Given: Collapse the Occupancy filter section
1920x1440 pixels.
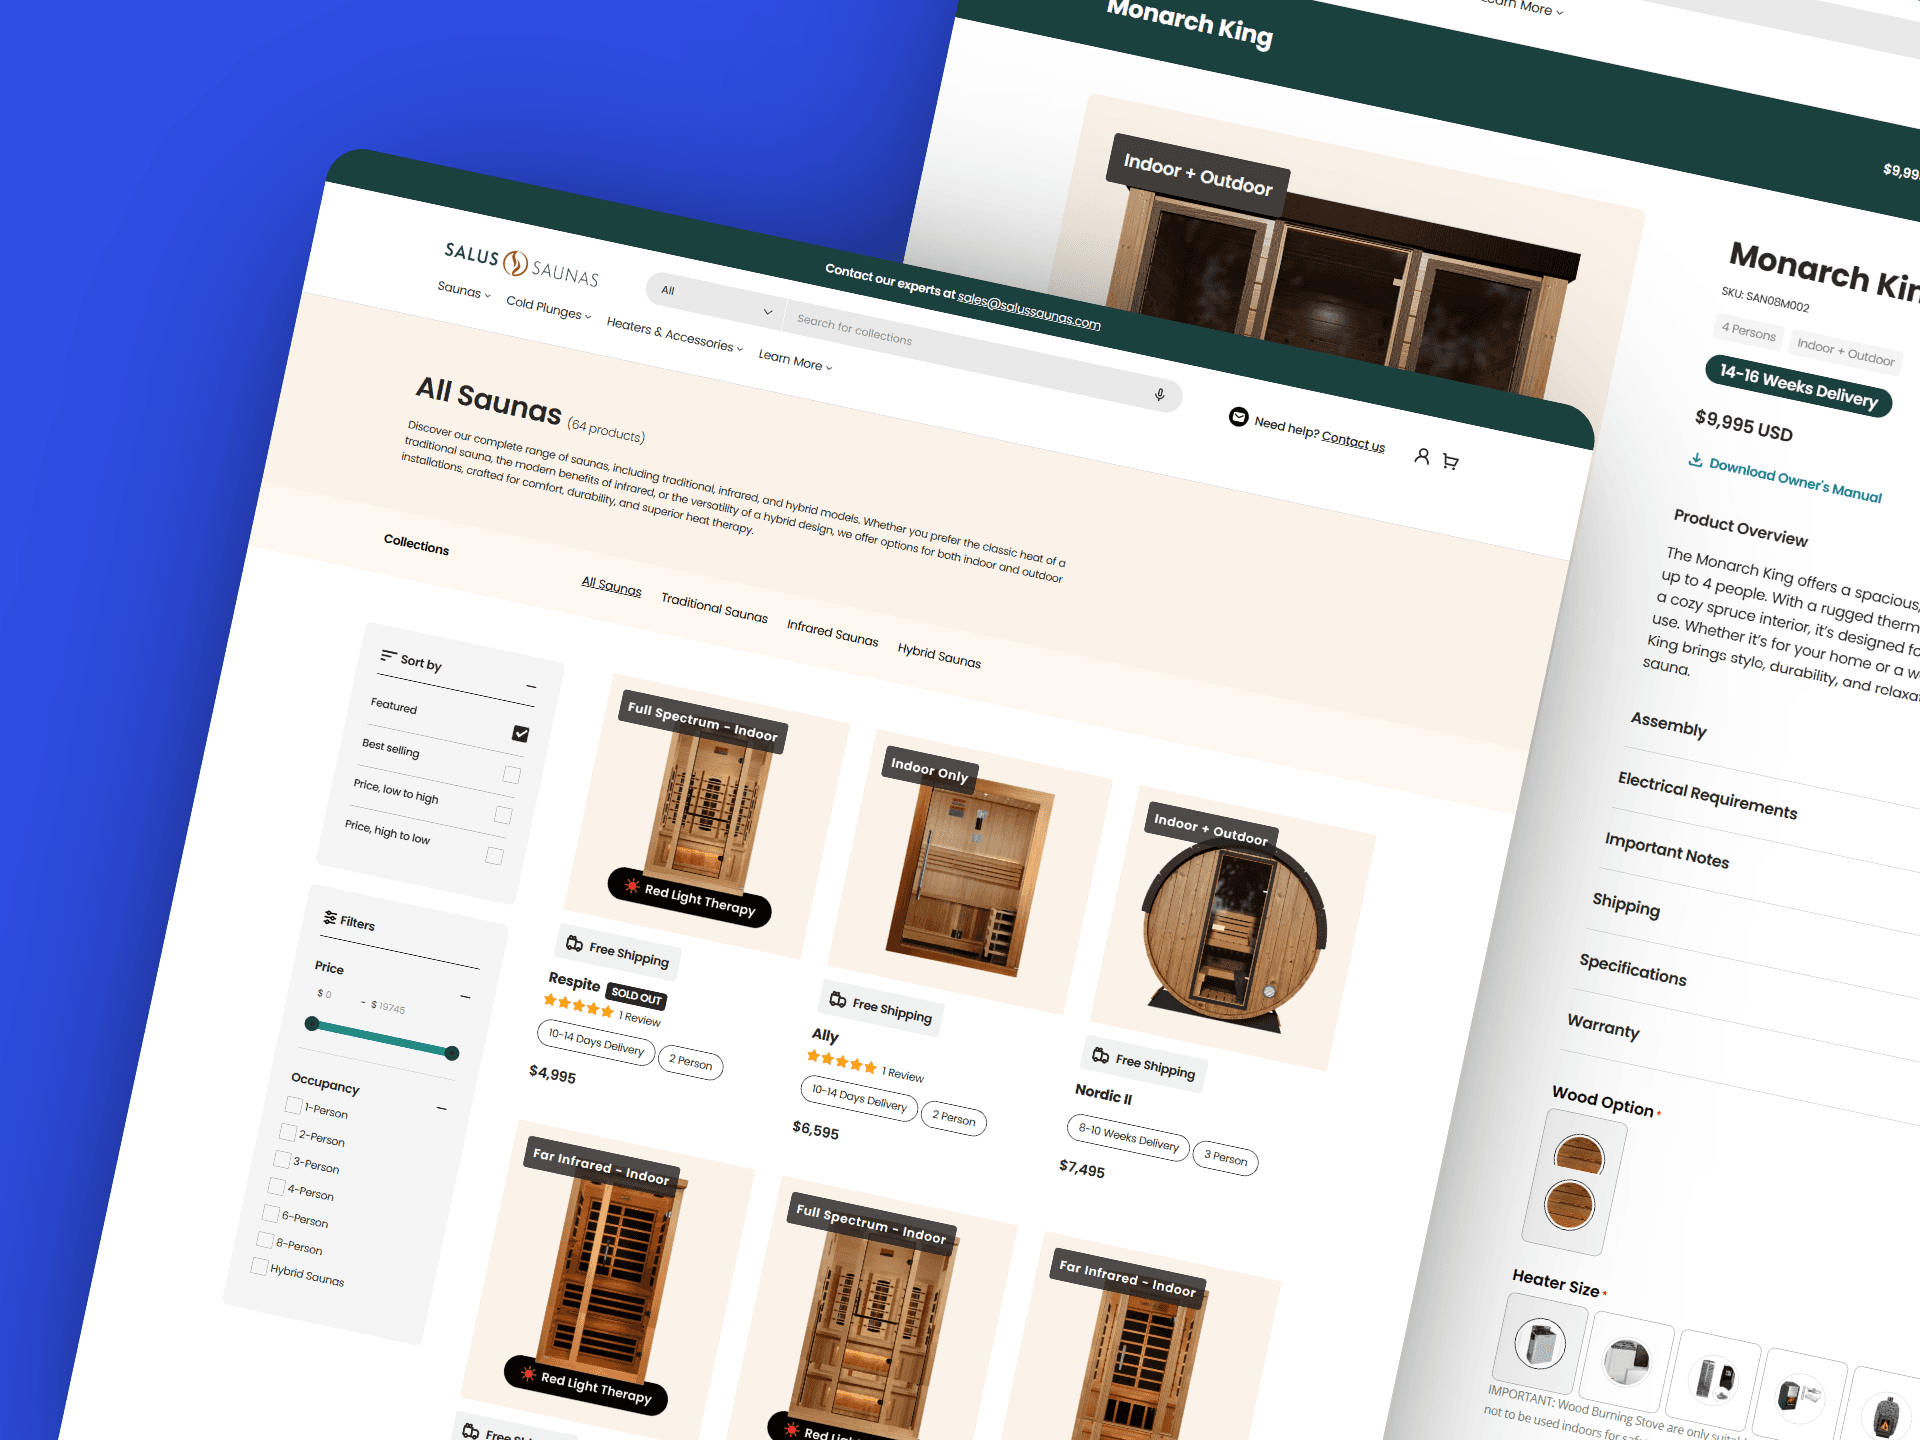Looking at the screenshot, I should 441,1108.
